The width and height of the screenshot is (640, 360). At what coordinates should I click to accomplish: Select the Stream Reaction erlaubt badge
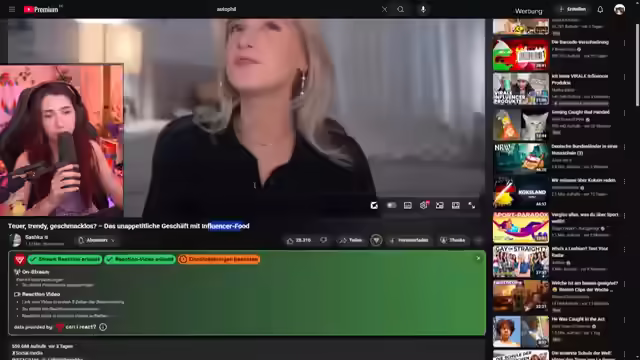tap(65, 259)
